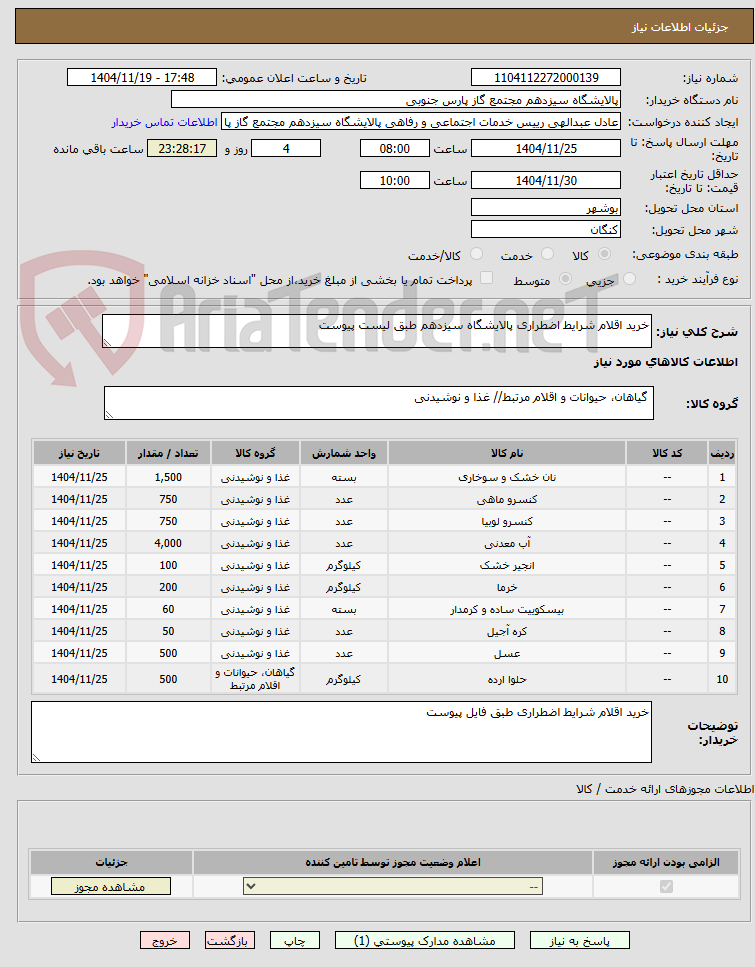Screen dimensions: 755x967
Task: Click the نام کالا column header
Action: pos(507,453)
